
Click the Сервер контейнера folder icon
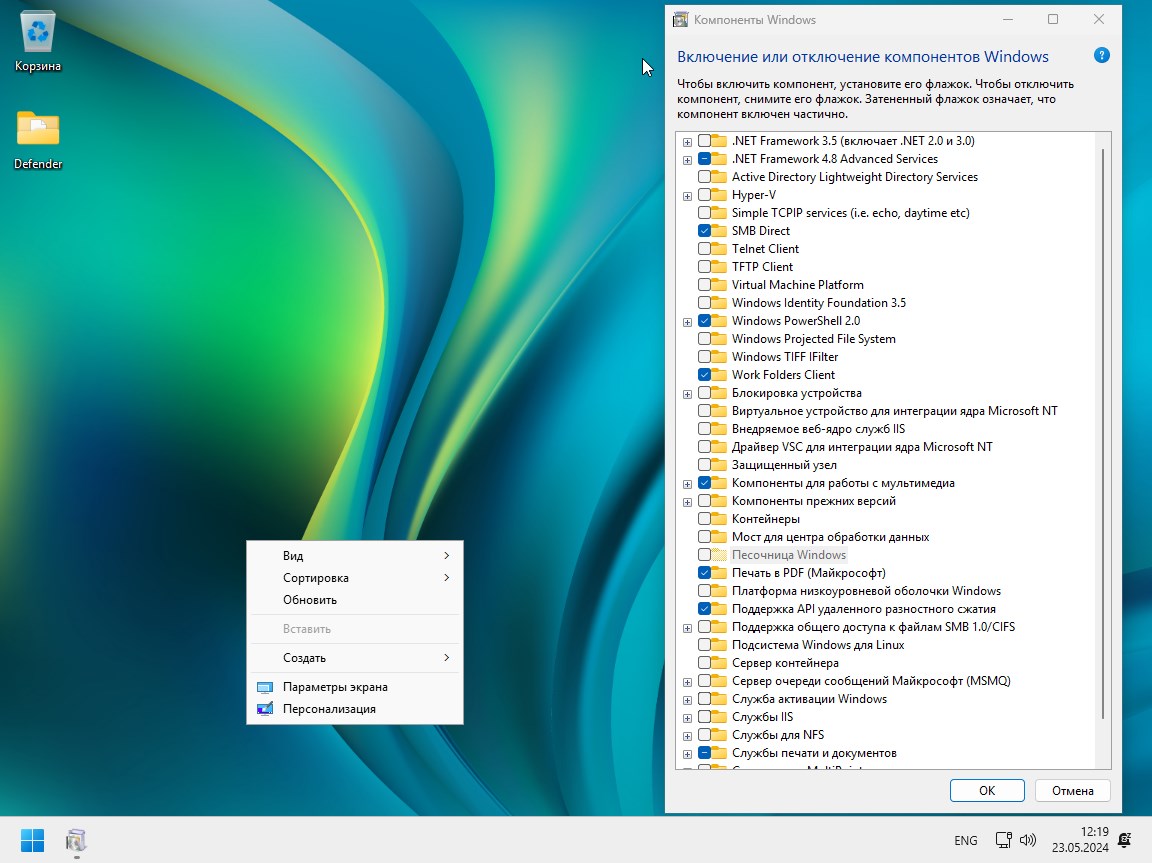719,662
